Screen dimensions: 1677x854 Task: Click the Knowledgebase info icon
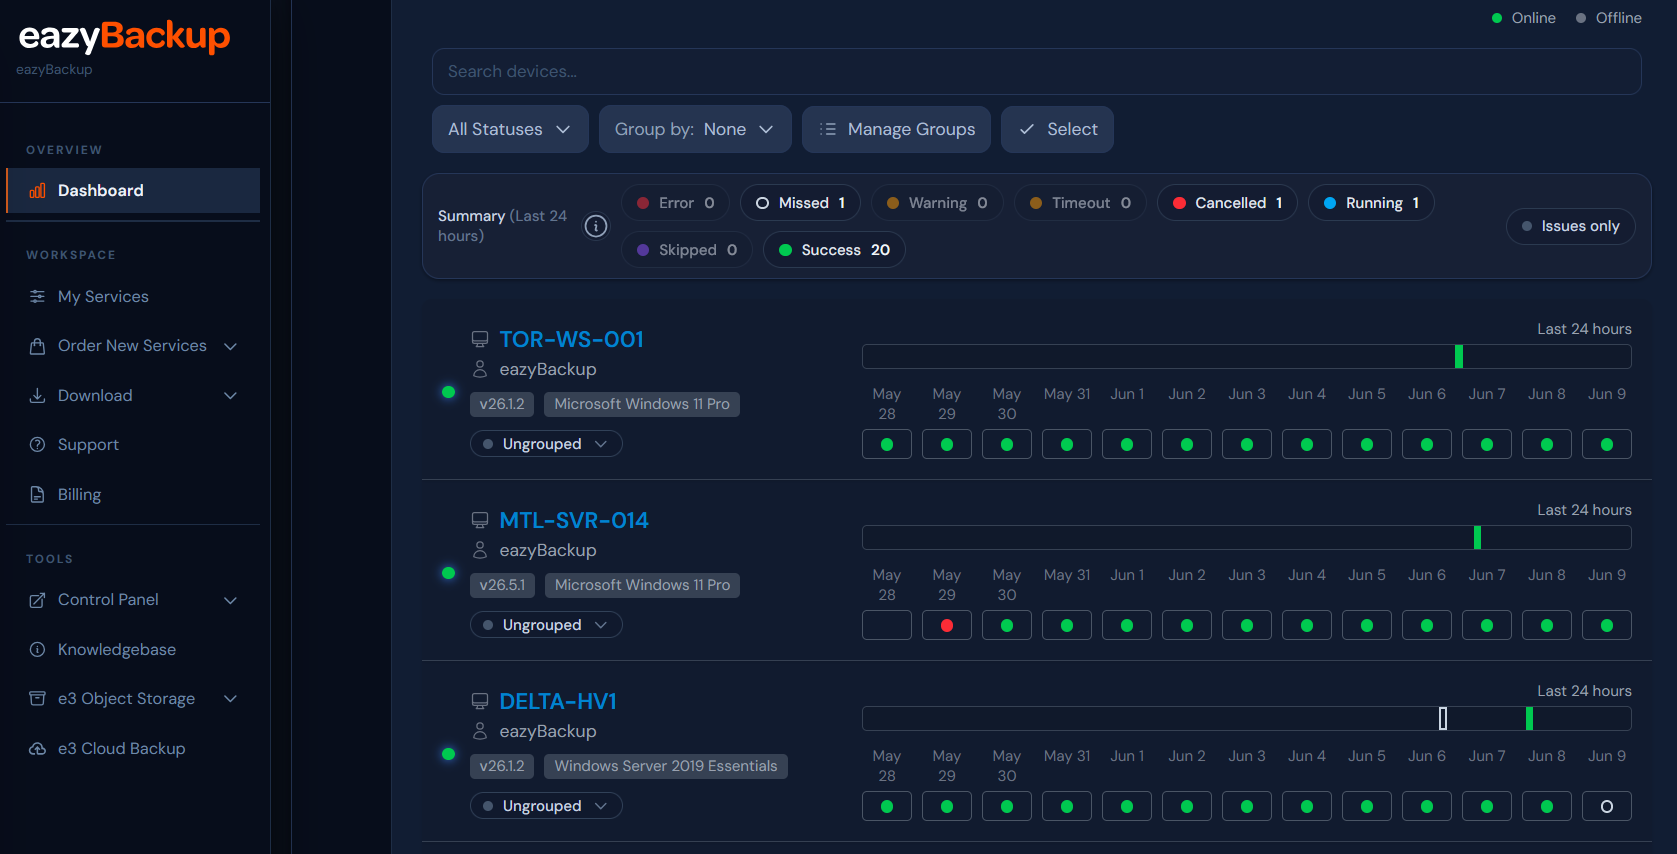pyautogui.click(x=38, y=649)
